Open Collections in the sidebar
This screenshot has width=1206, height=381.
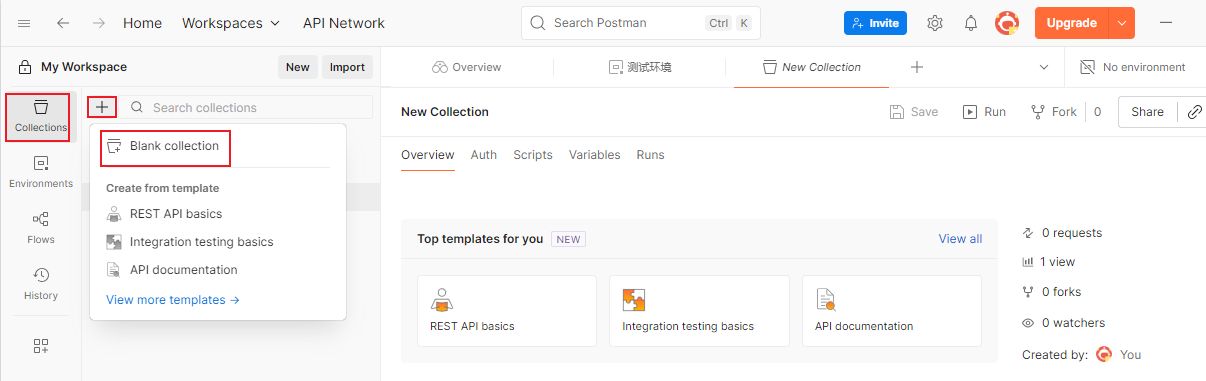tap(41, 117)
